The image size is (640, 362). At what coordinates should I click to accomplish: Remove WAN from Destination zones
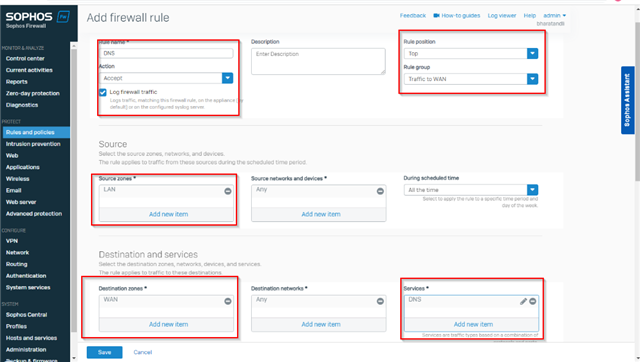click(228, 301)
